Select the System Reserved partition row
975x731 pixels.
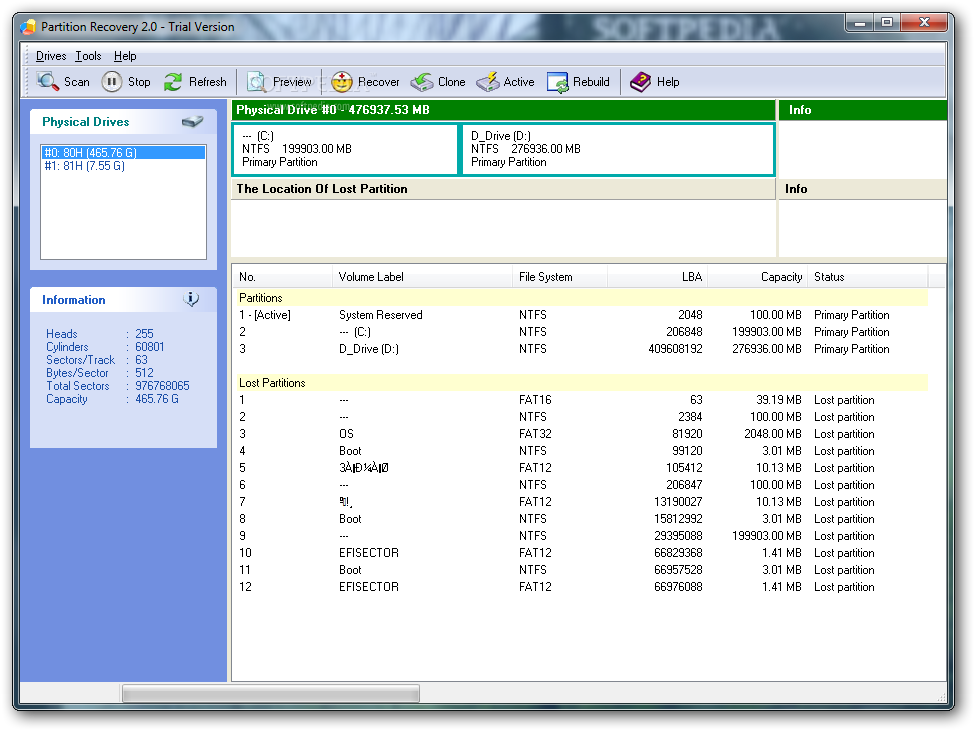pos(580,315)
